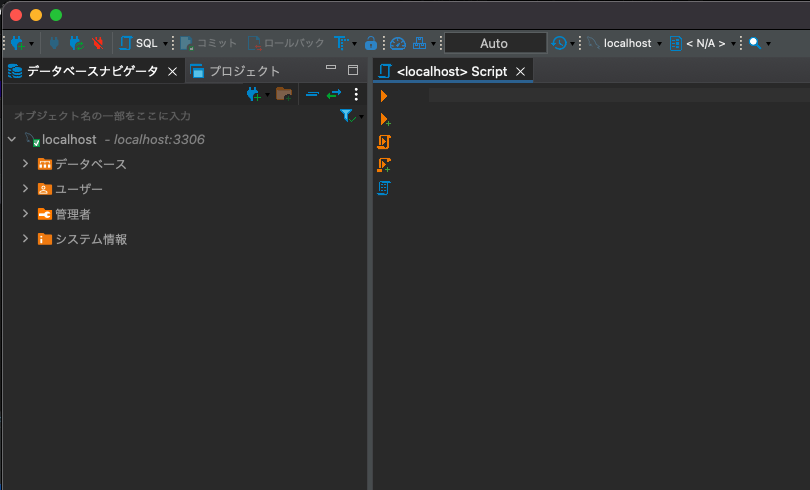Open the dropdown arrow next to search icon
Screen dimensions: 810x490
tap(769, 44)
